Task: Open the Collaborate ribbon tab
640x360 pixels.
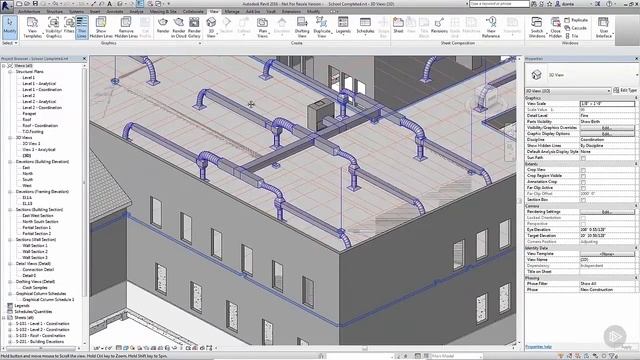Action: coord(193,12)
